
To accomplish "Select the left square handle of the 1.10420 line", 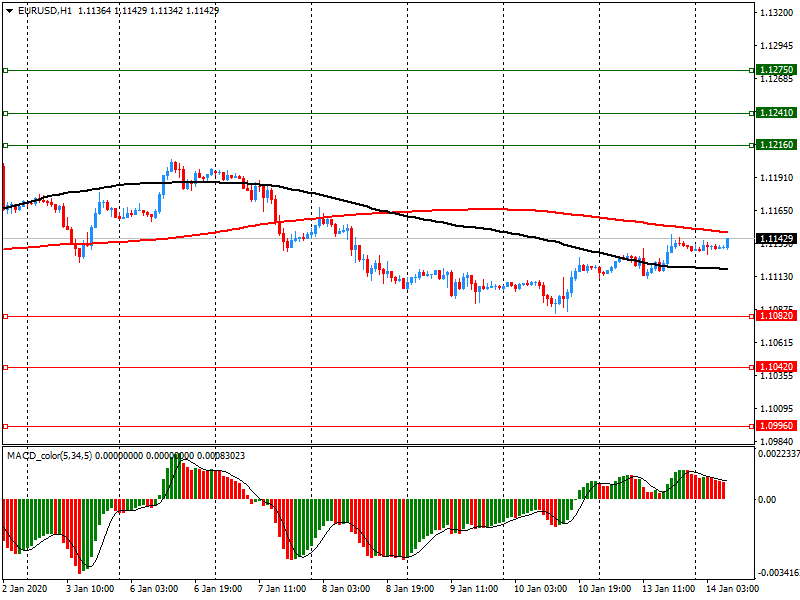I will pos(5,367).
